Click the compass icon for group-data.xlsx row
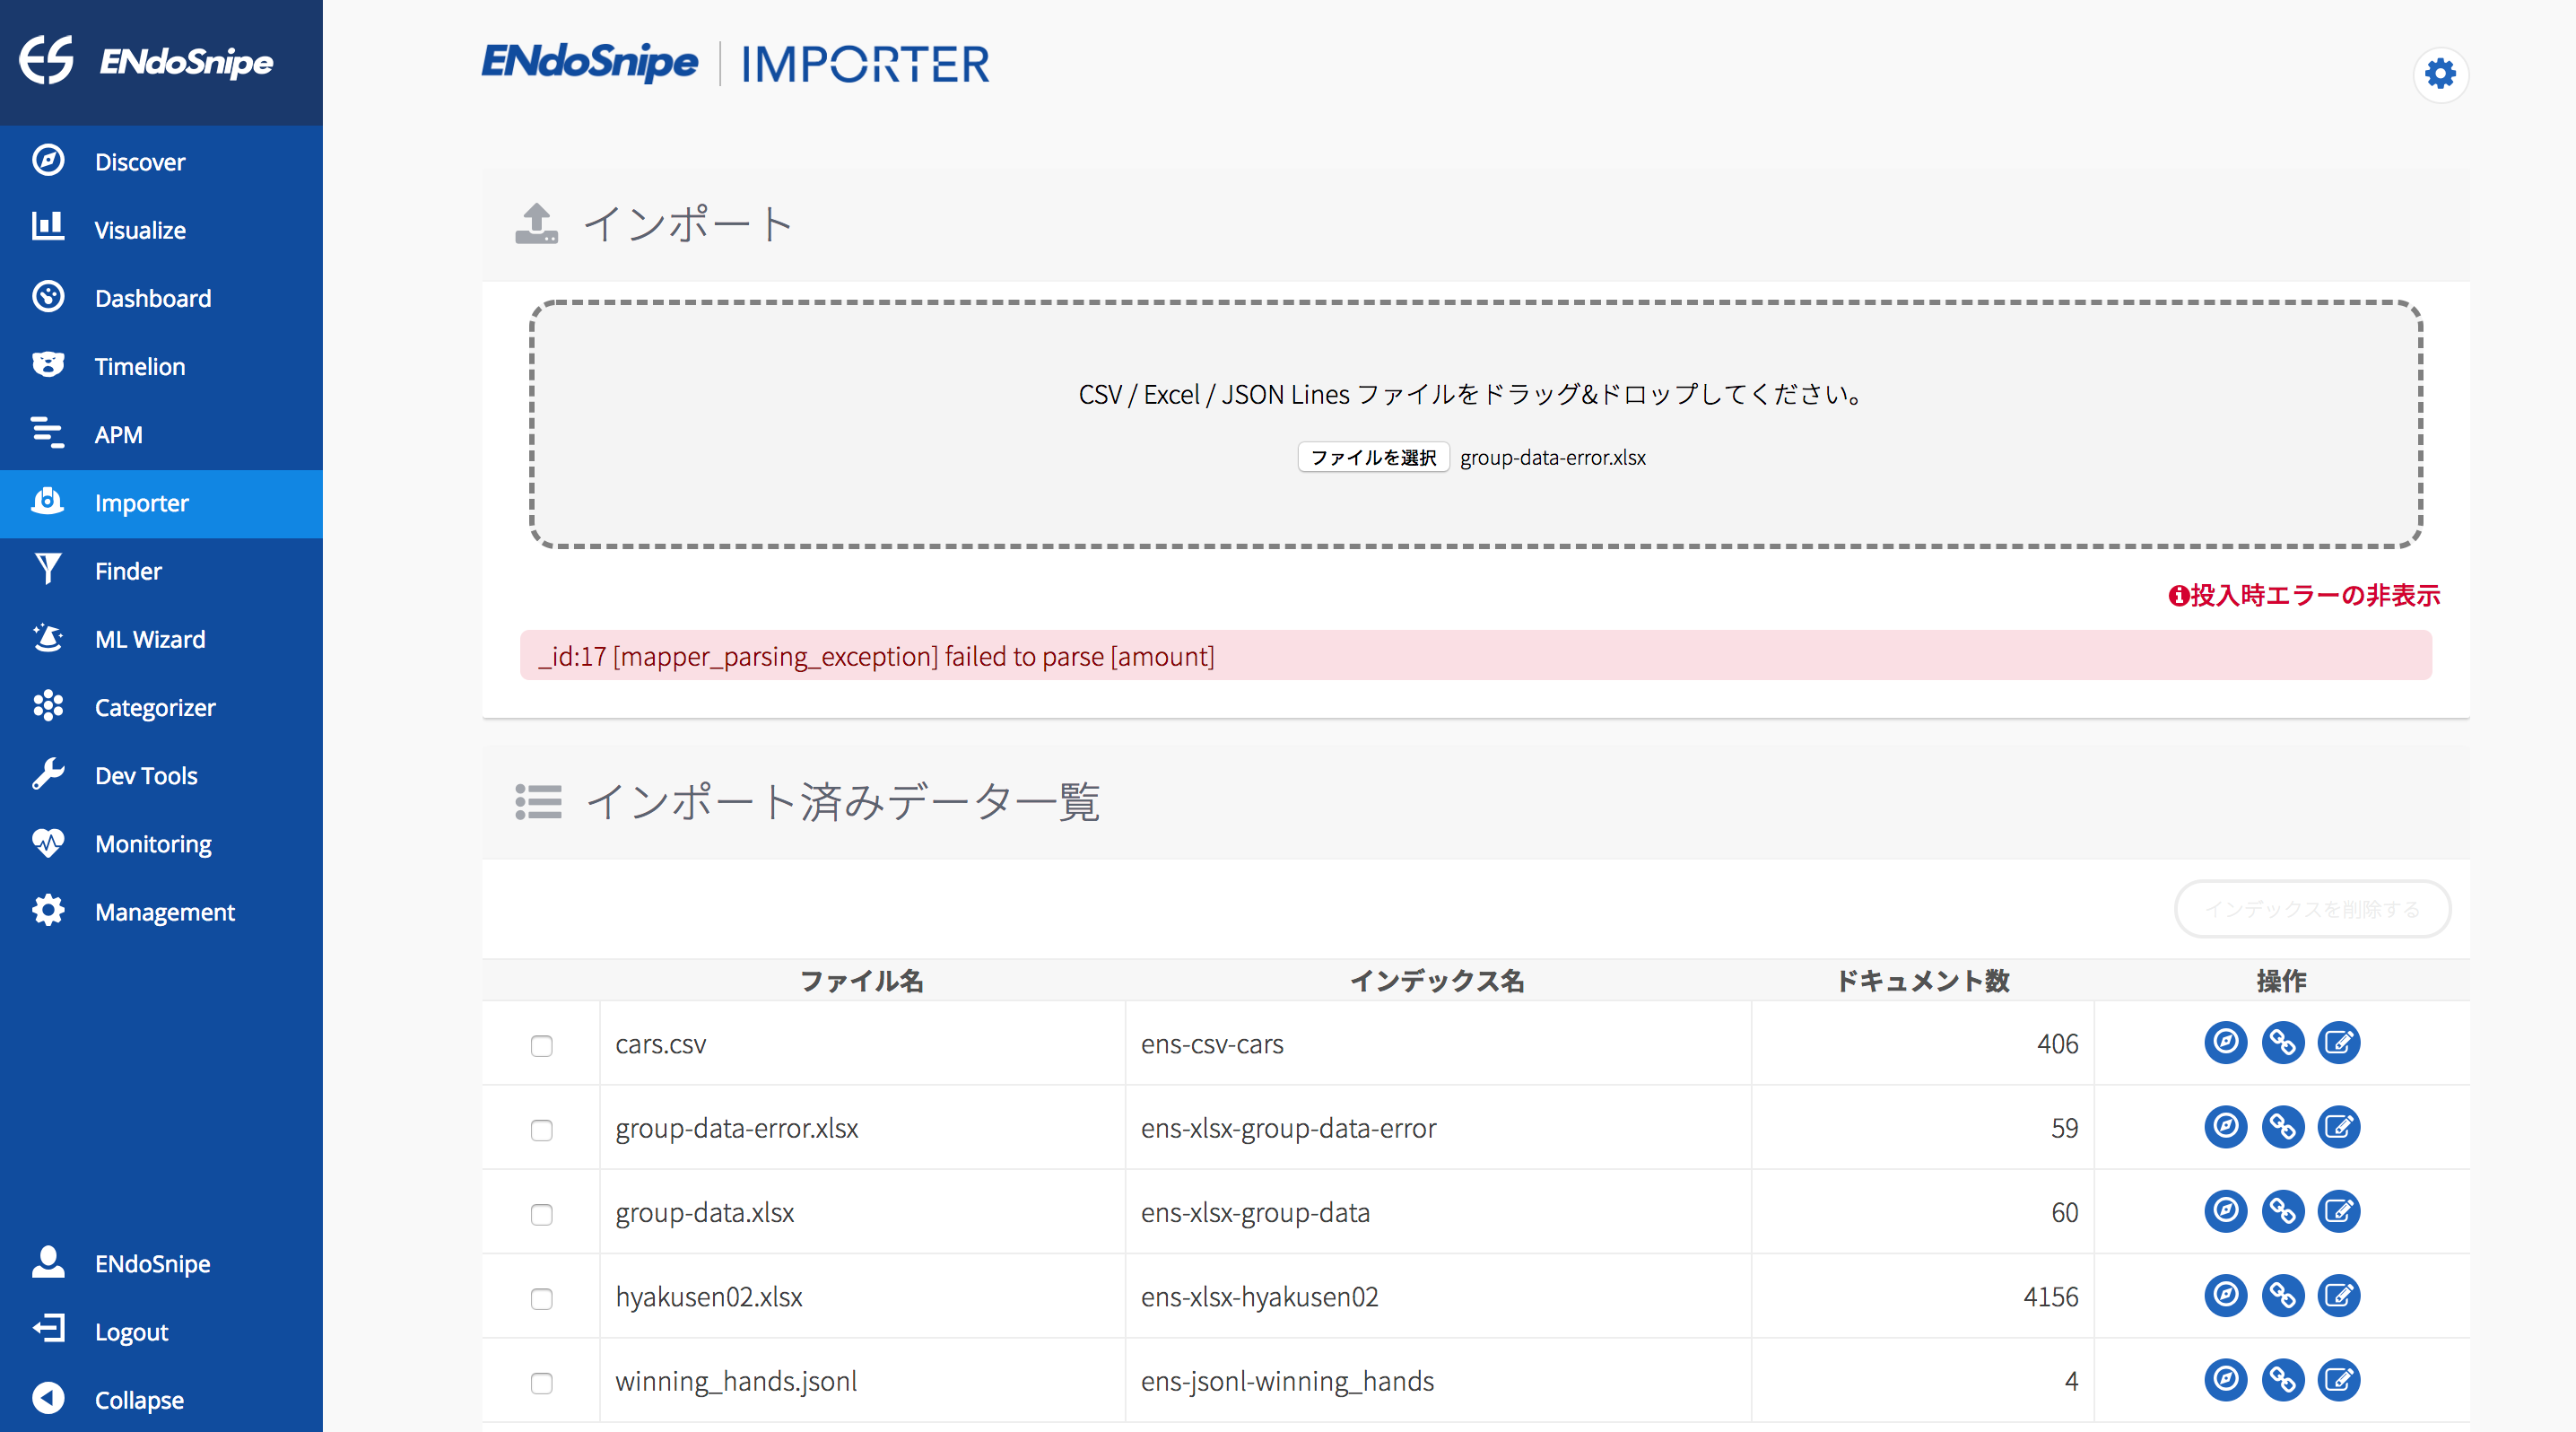This screenshot has height=1432, width=2576. [2225, 1211]
